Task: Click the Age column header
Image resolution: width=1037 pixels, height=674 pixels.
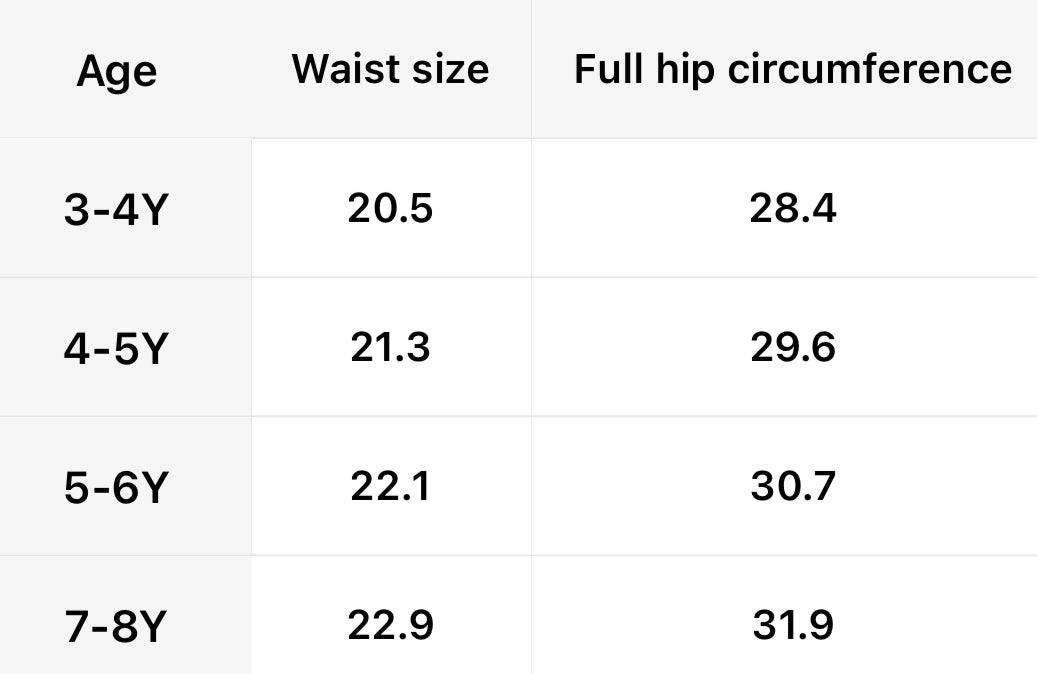Action: click(x=116, y=71)
